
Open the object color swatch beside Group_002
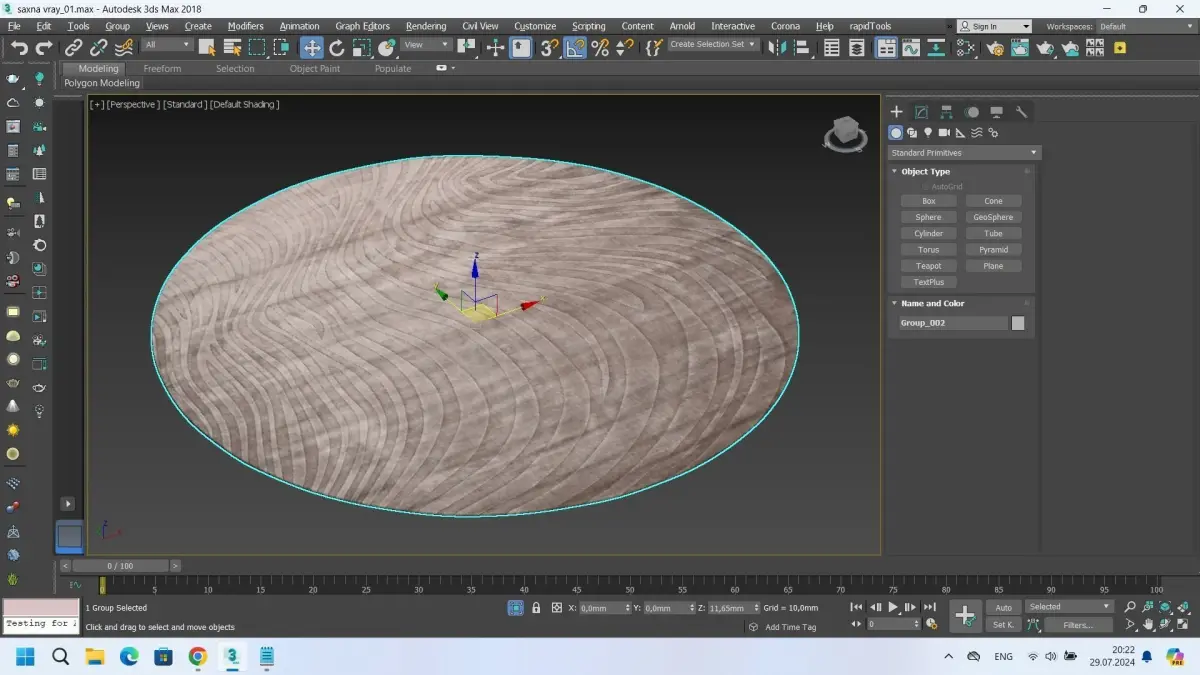click(1018, 323)
